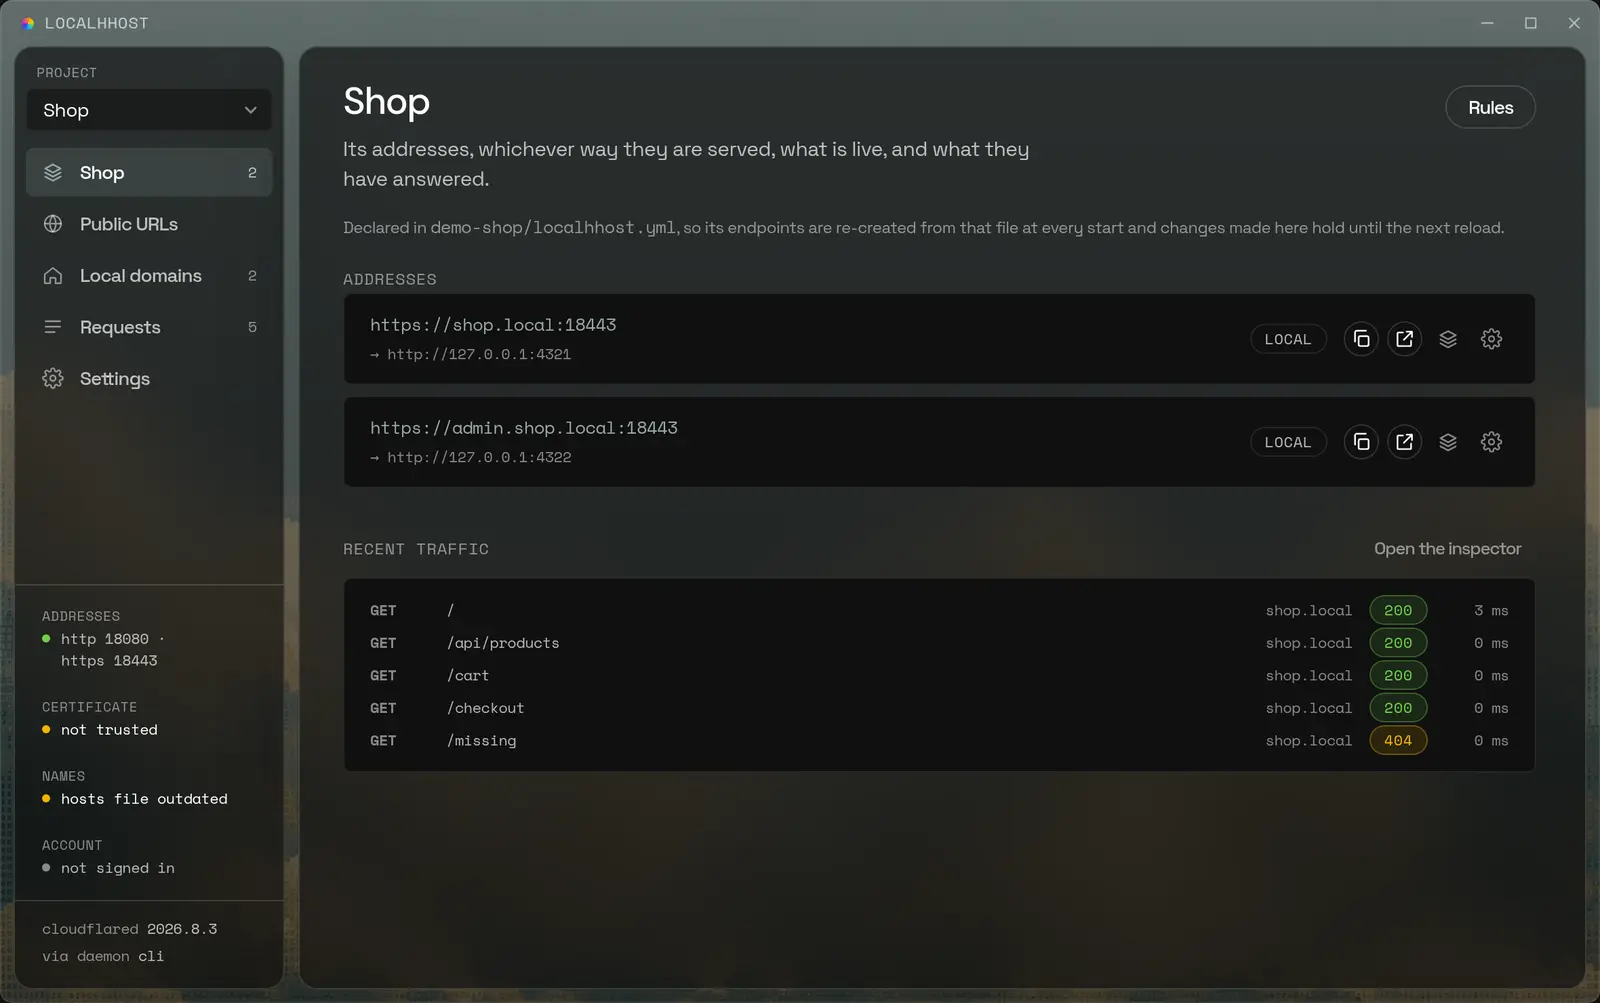Click 'http 18080' address status

pyautogui.click(x=105, y=639)
